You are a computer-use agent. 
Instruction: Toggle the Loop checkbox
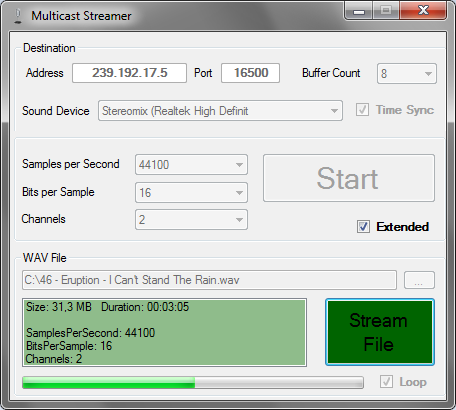386,382
